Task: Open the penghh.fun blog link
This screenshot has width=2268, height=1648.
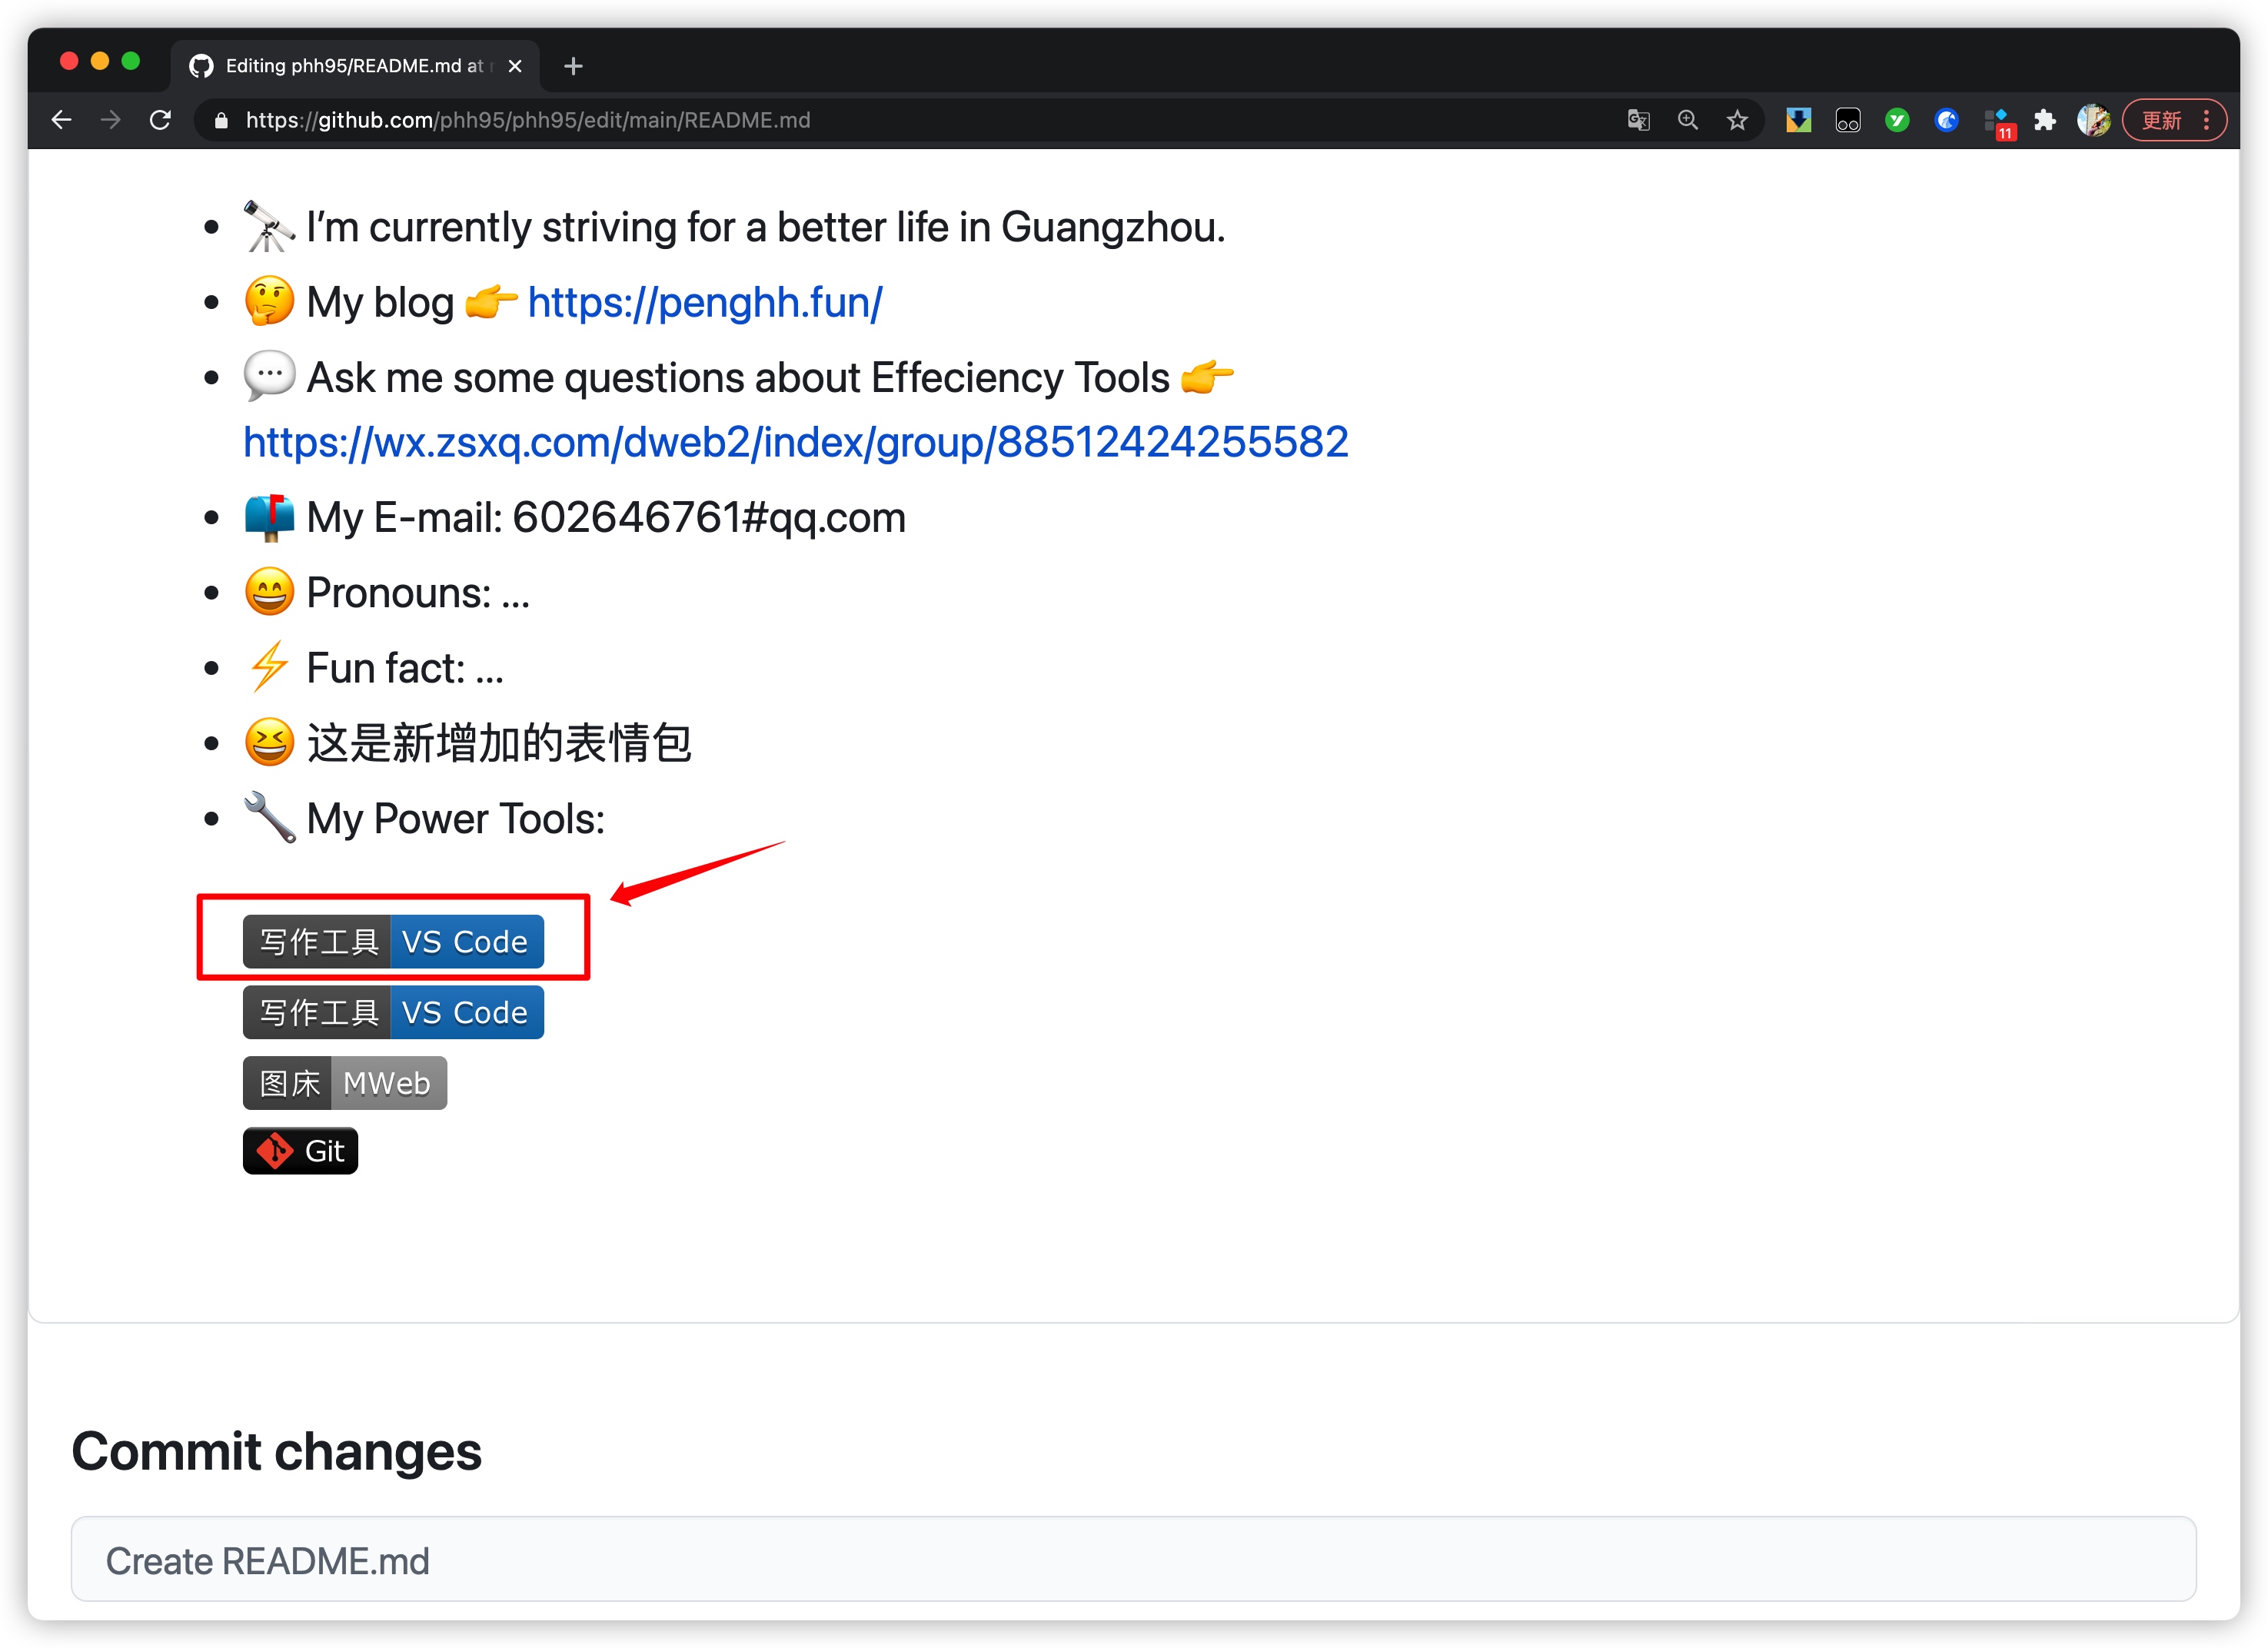Action: coord(704,302)
